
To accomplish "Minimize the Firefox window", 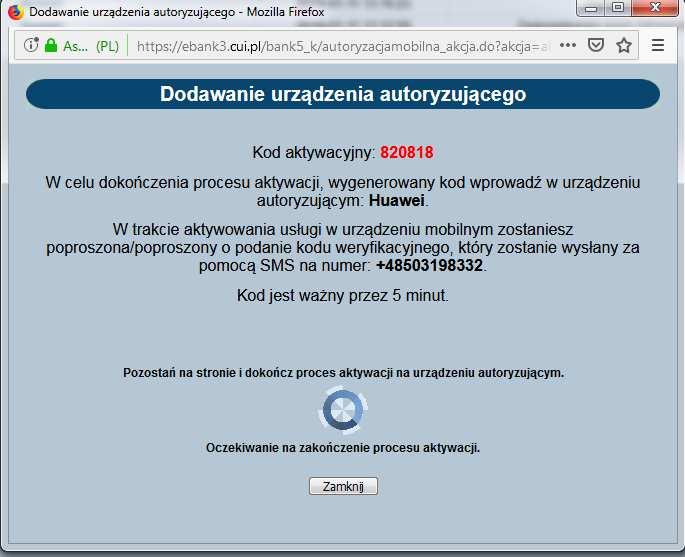I will 591,8.
